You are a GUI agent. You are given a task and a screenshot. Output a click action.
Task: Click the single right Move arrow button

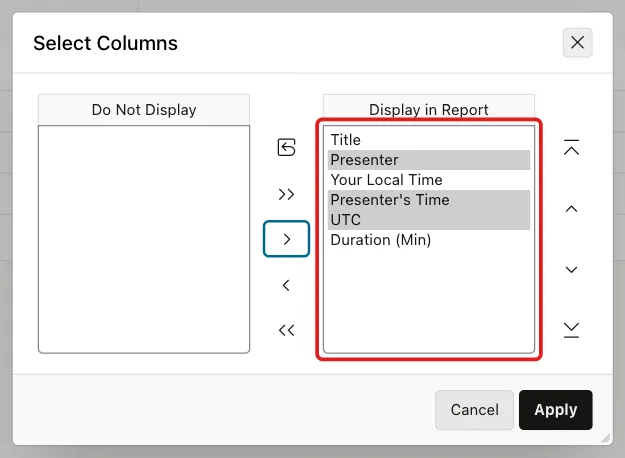pos(286,239)
